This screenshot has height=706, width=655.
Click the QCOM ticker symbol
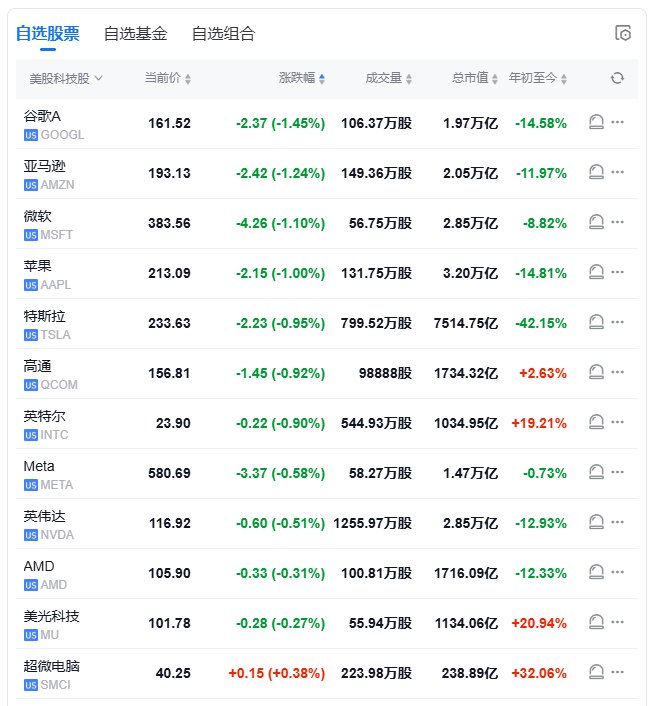(x=59, y=385)
